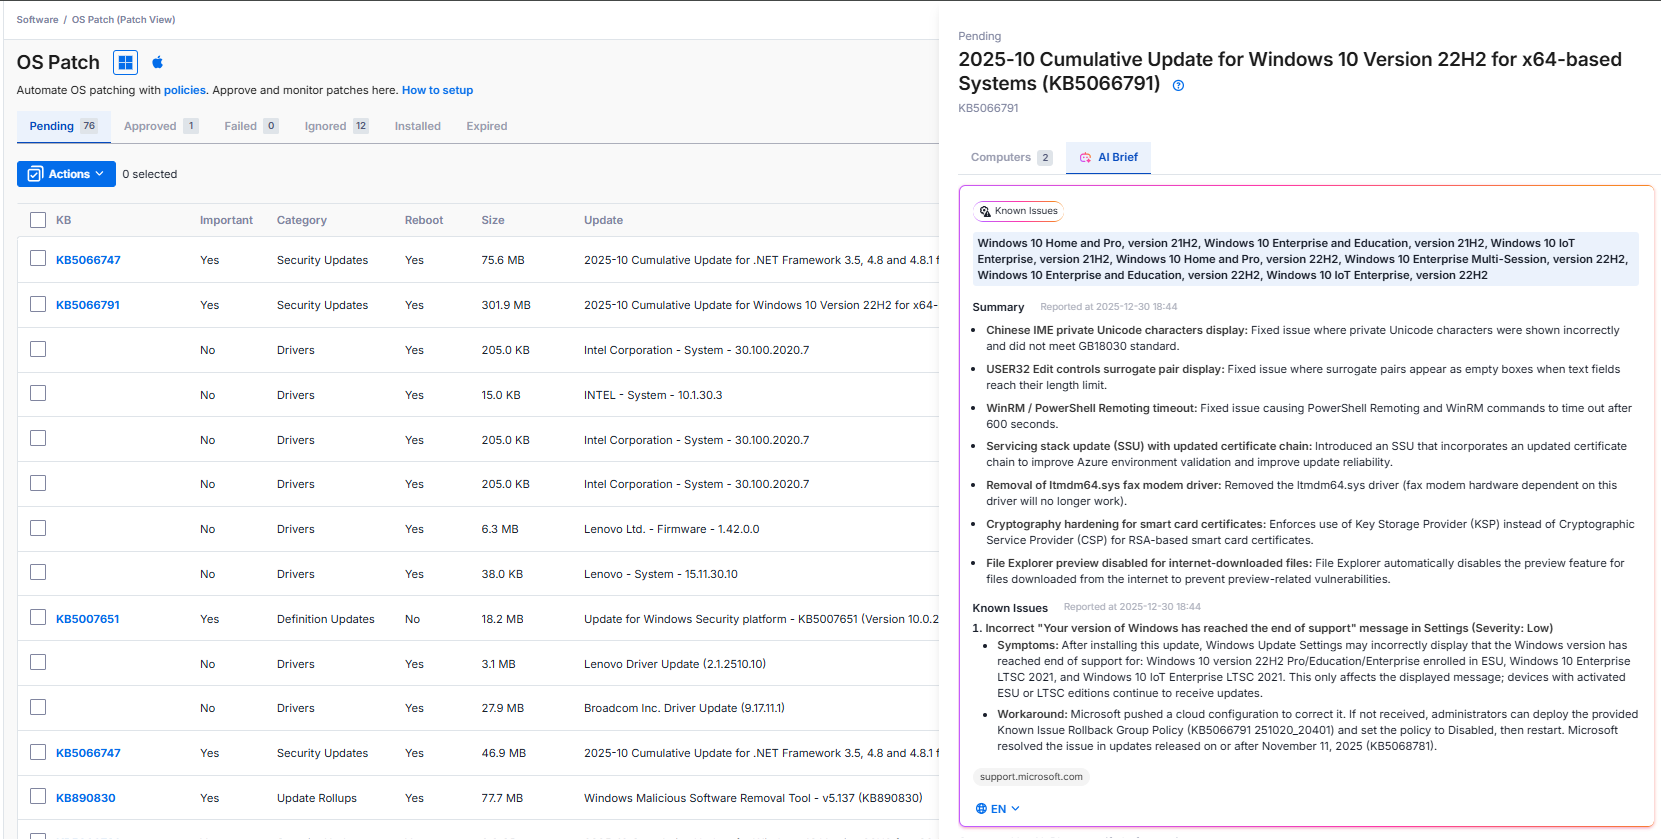
Task: Click the Known Issues tag icon
Action: 985,211
